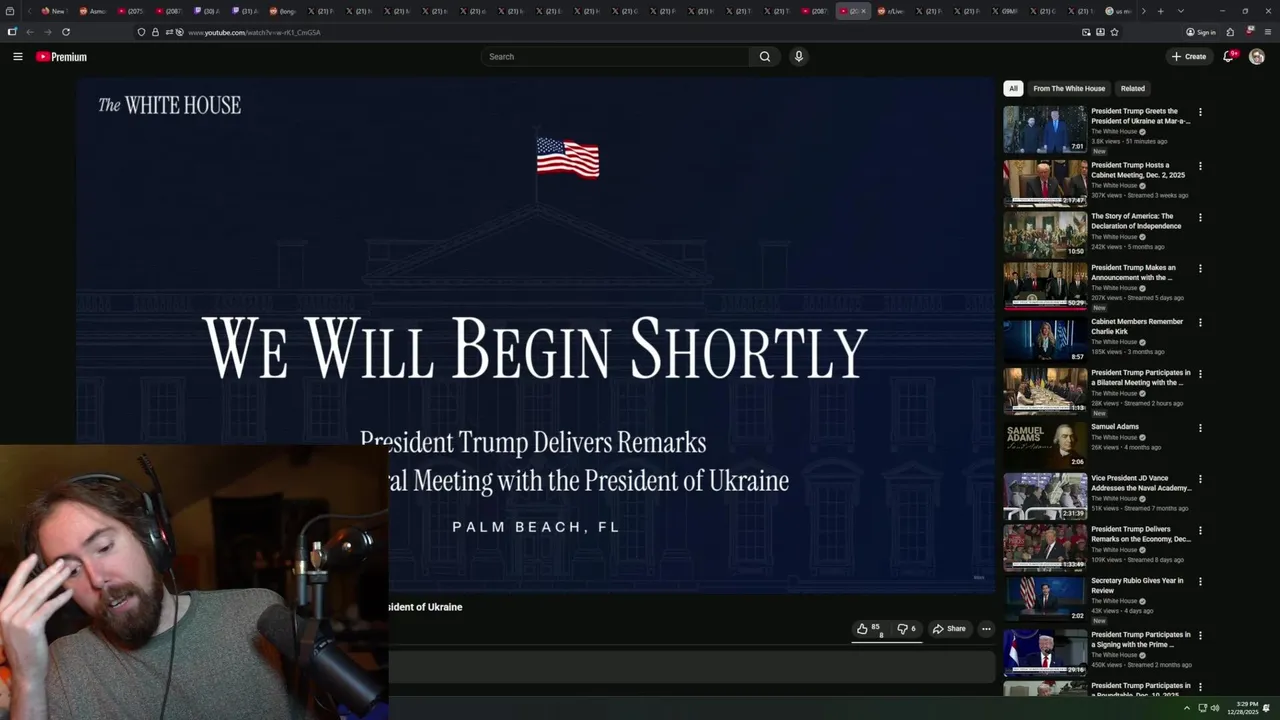
Task: Go to the YouTube Premium home logo
Action: click(61, 57)
